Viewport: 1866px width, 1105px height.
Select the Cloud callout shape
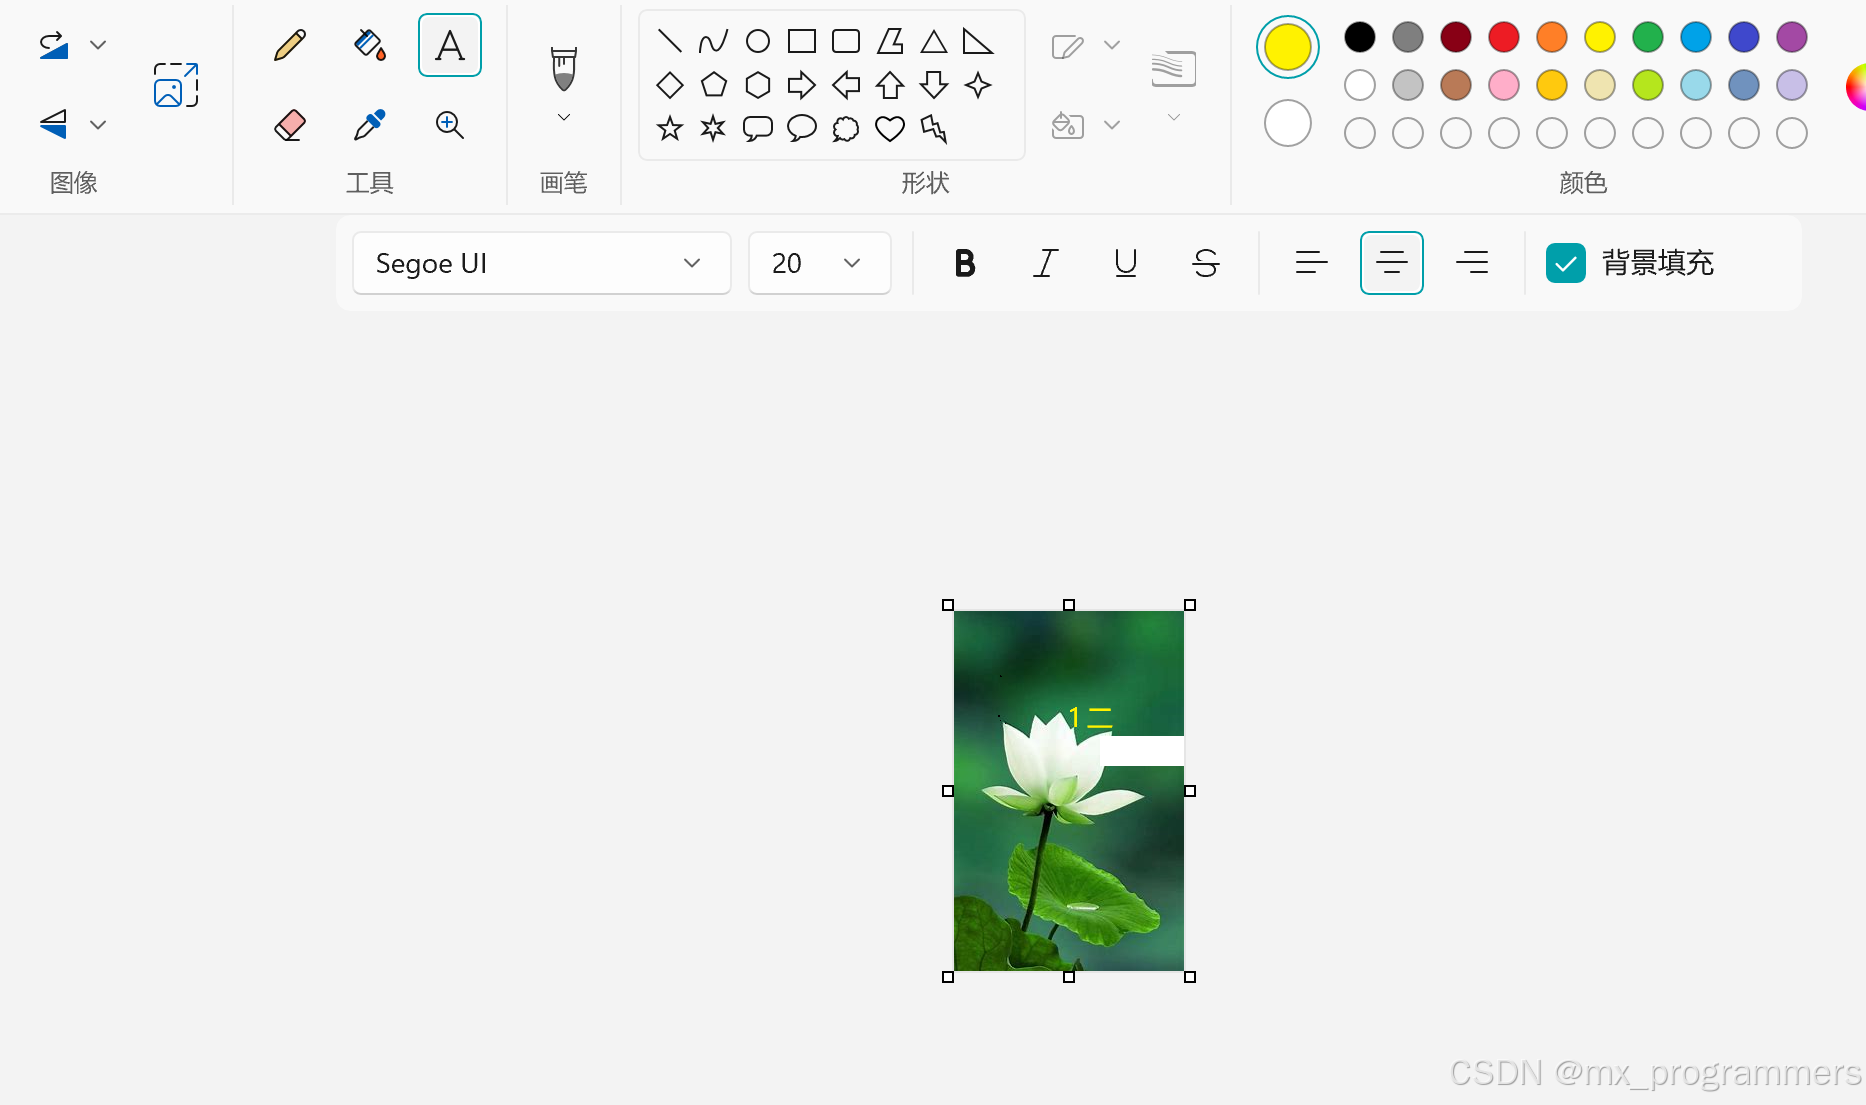pos(846,128)
